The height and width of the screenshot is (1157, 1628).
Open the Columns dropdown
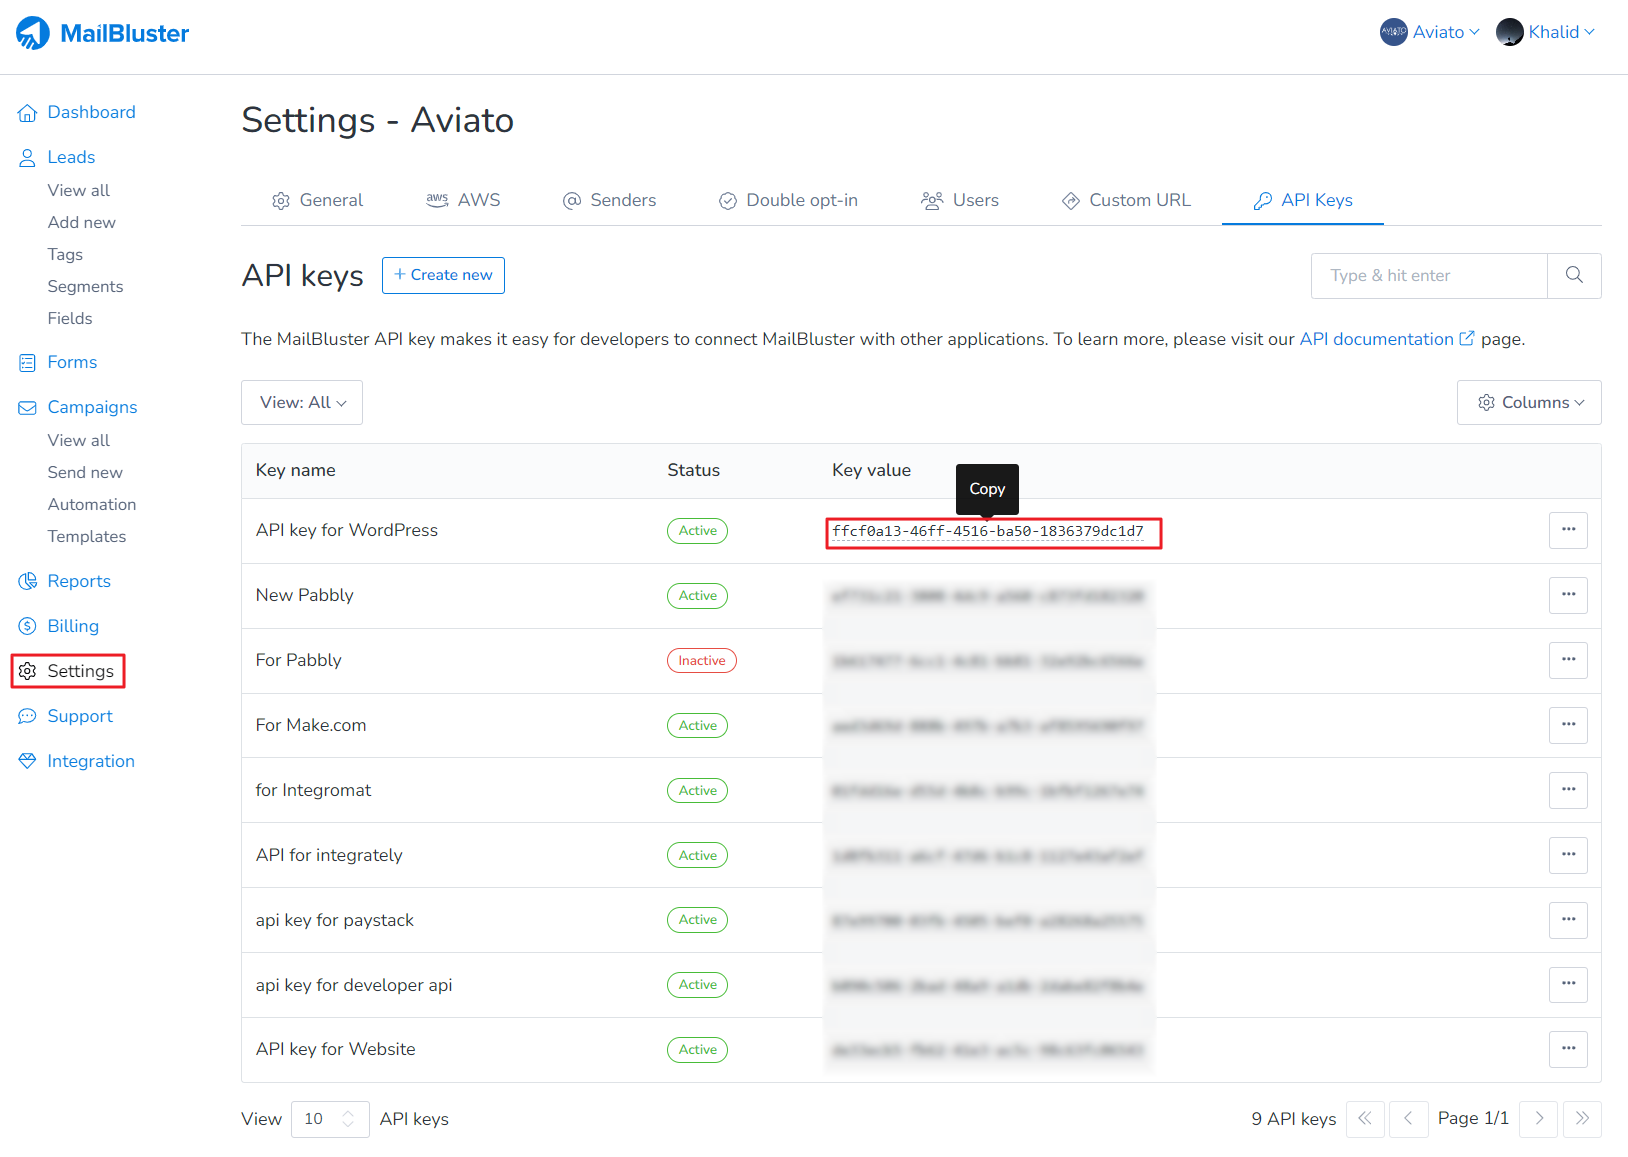(x=1528, y=402)
